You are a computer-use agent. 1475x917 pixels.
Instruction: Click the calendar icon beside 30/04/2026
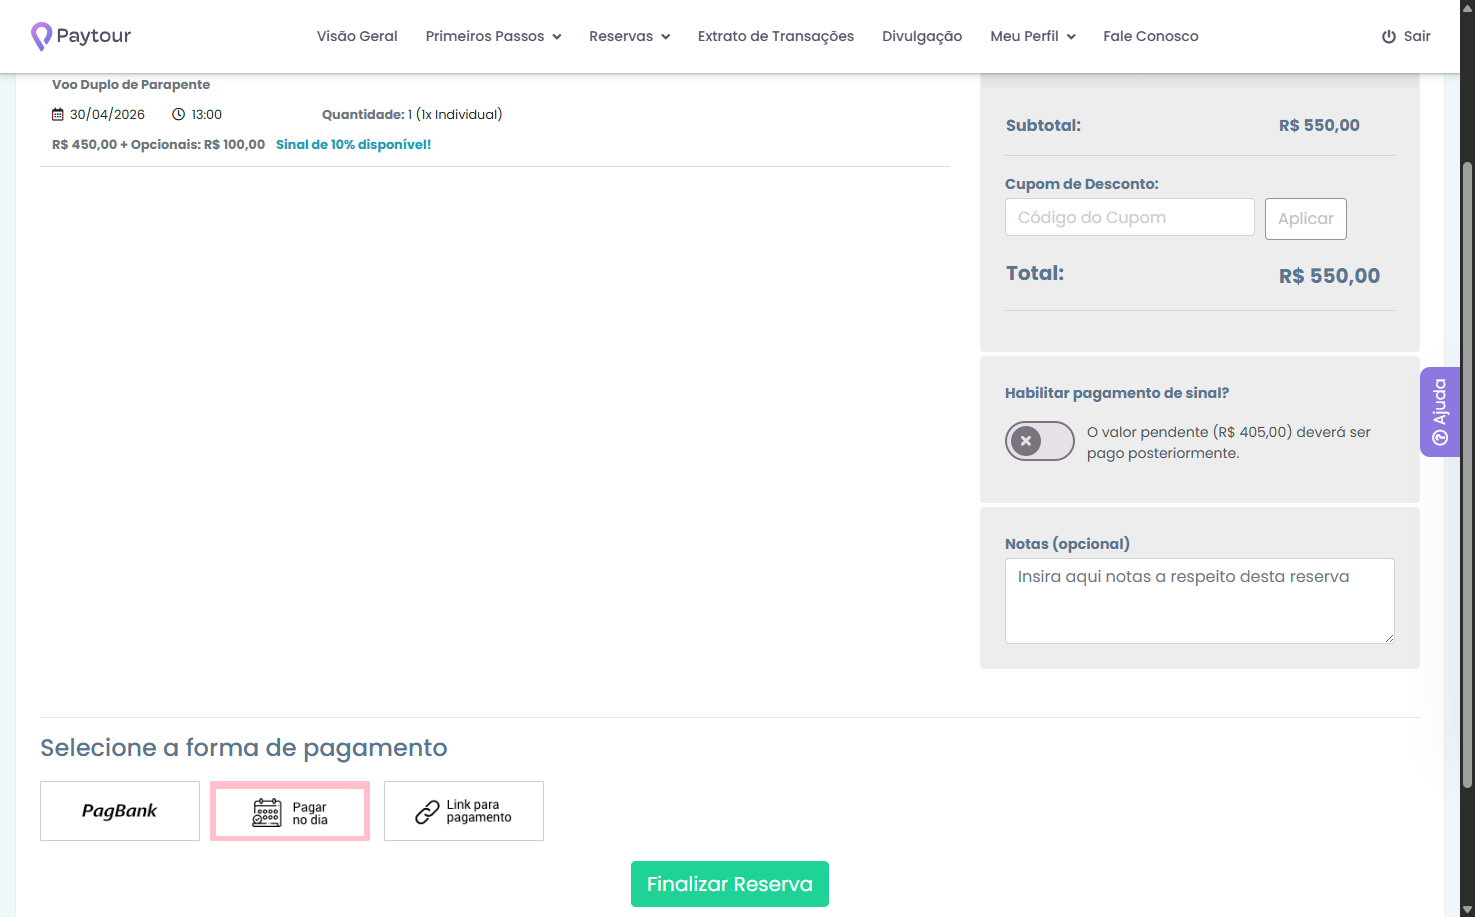58,115
